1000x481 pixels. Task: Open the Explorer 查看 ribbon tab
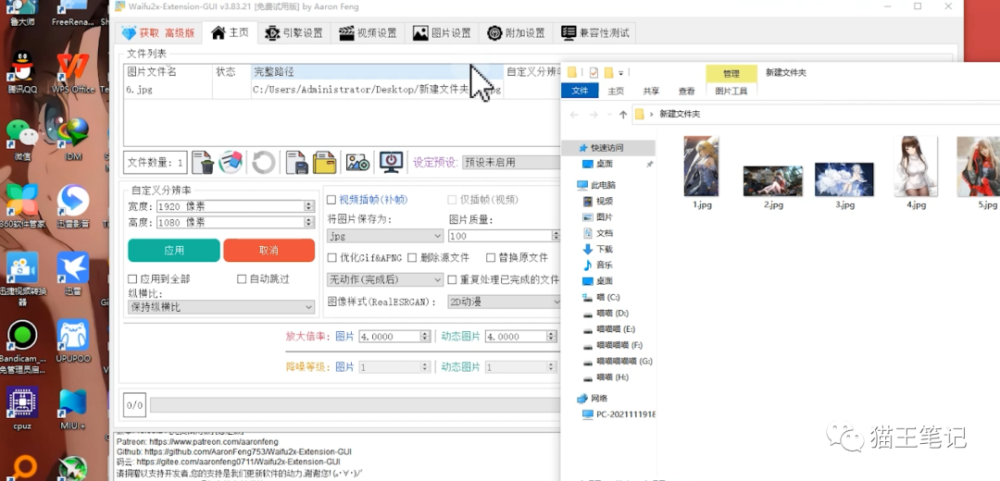686,91
